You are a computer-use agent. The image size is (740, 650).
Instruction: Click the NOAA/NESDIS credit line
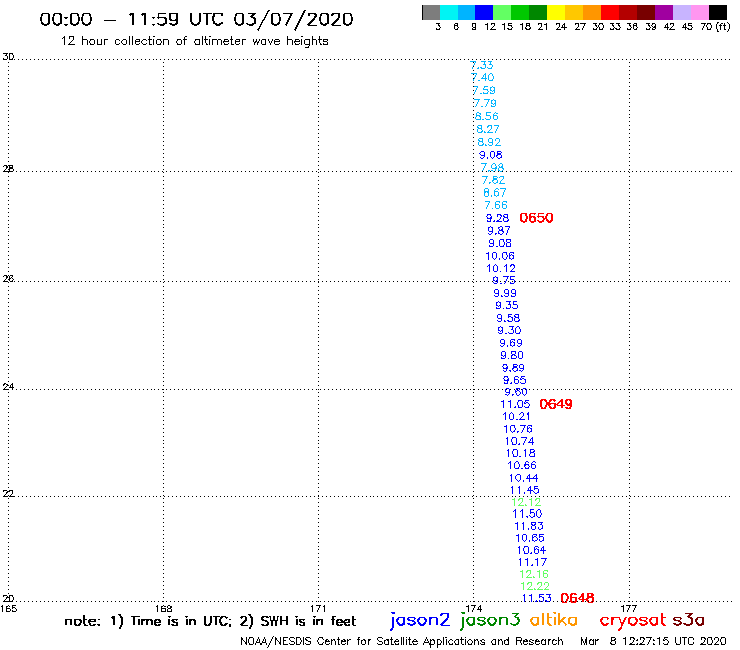point(402,641)
